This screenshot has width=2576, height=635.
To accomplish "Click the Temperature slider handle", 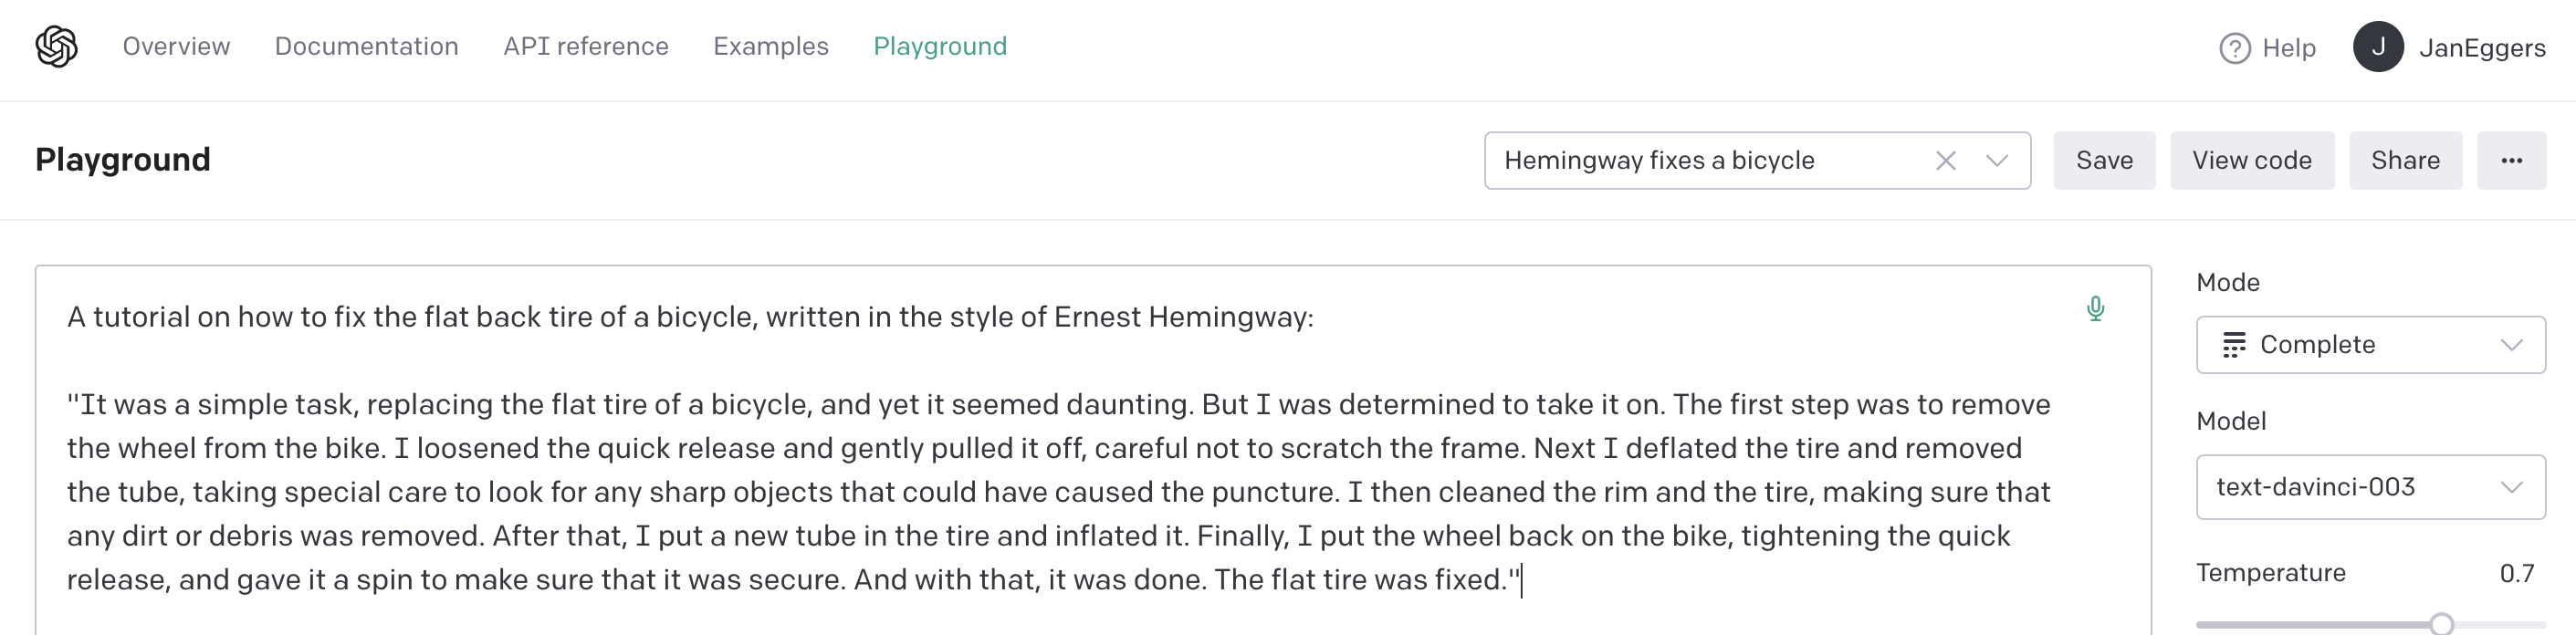I will pos(2441,624).
